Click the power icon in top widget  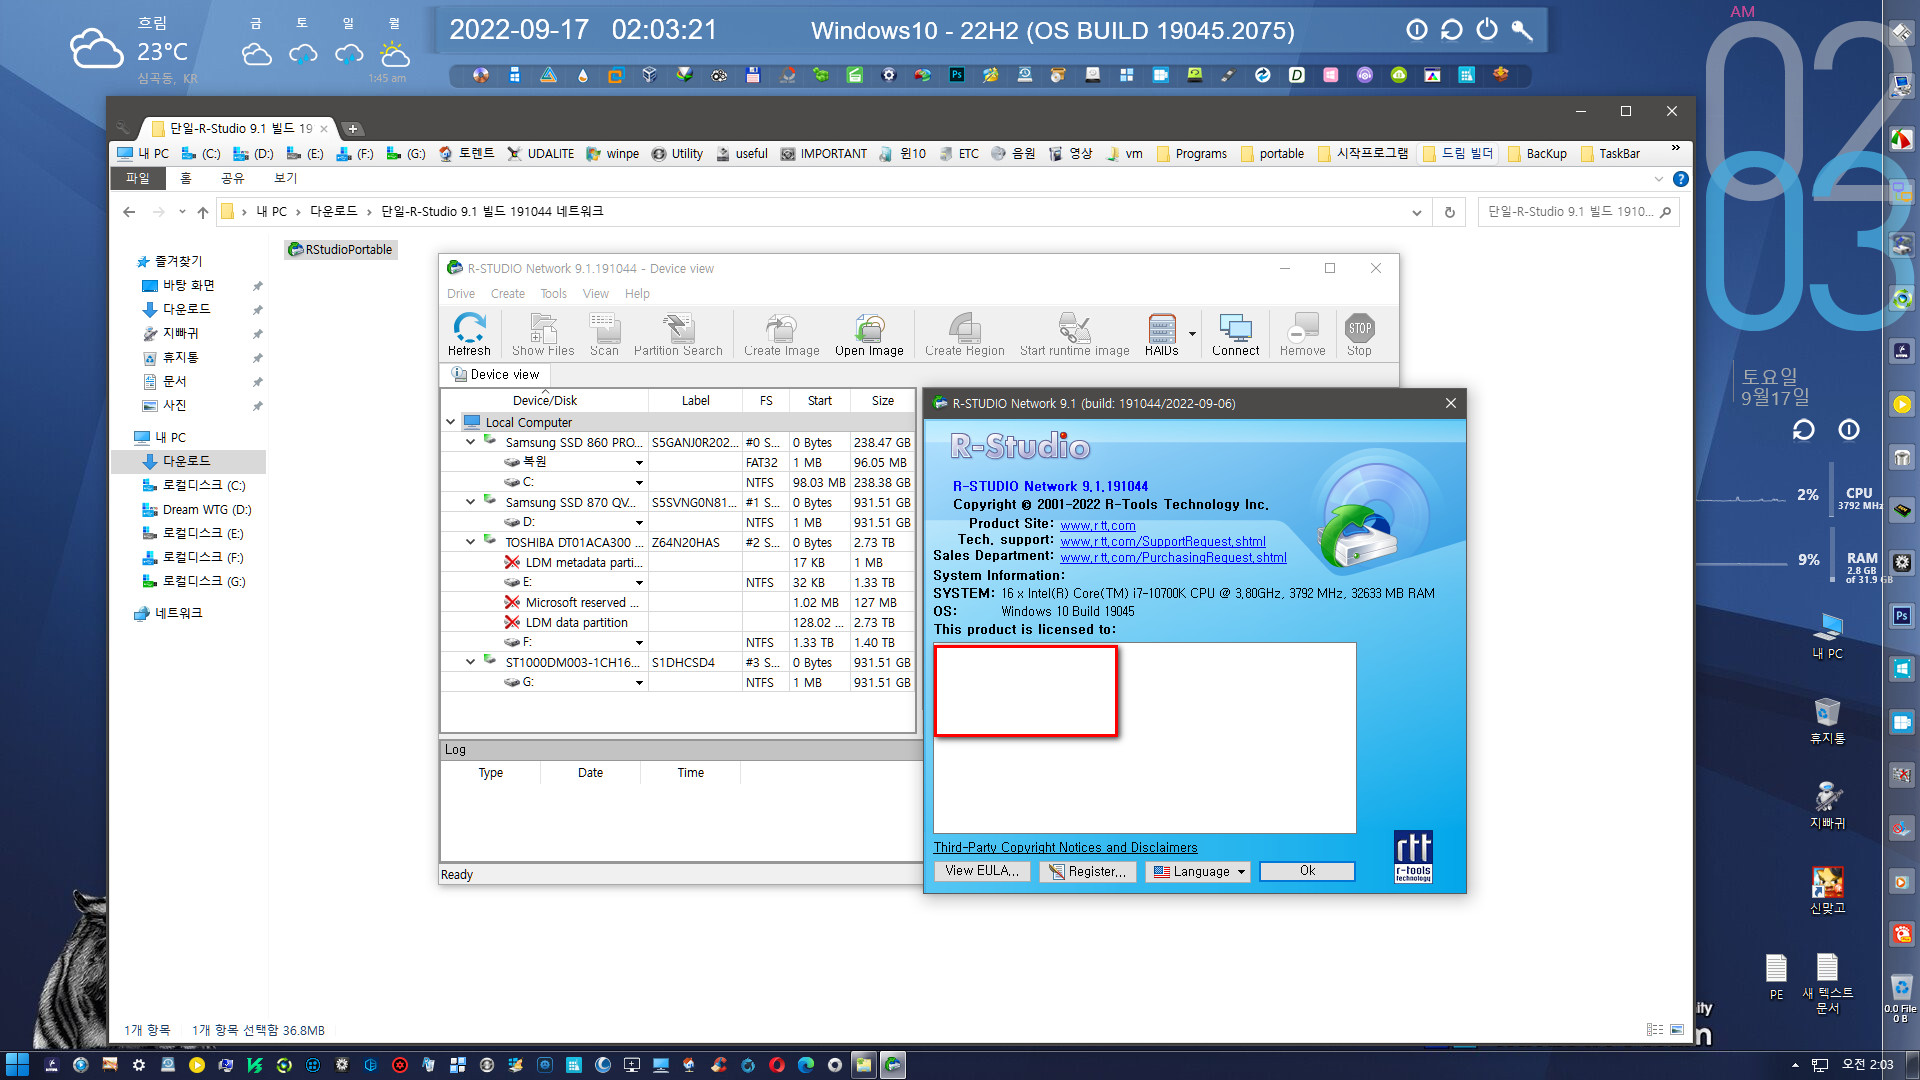pos(1487,30)
